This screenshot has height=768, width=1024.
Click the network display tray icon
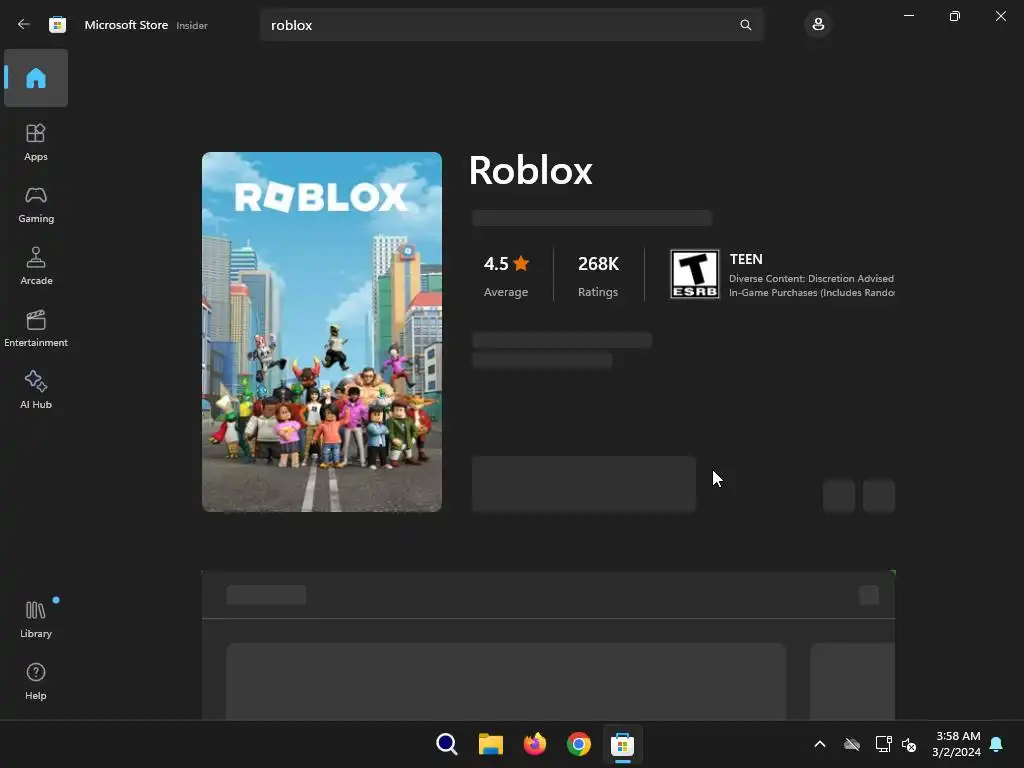[883, 744]
